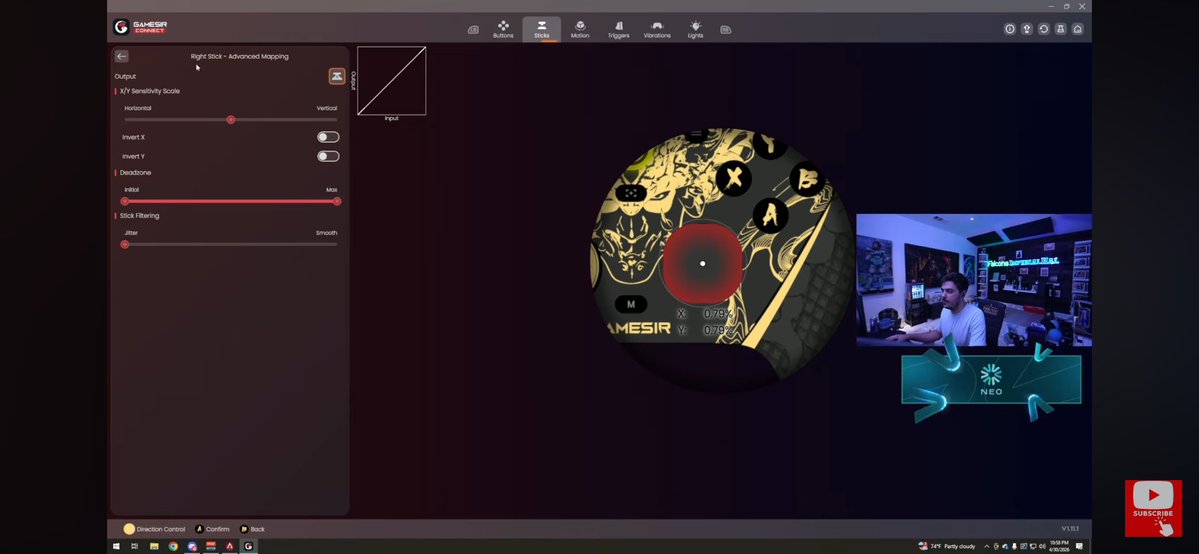Click the Back hint at bottom

252,529
